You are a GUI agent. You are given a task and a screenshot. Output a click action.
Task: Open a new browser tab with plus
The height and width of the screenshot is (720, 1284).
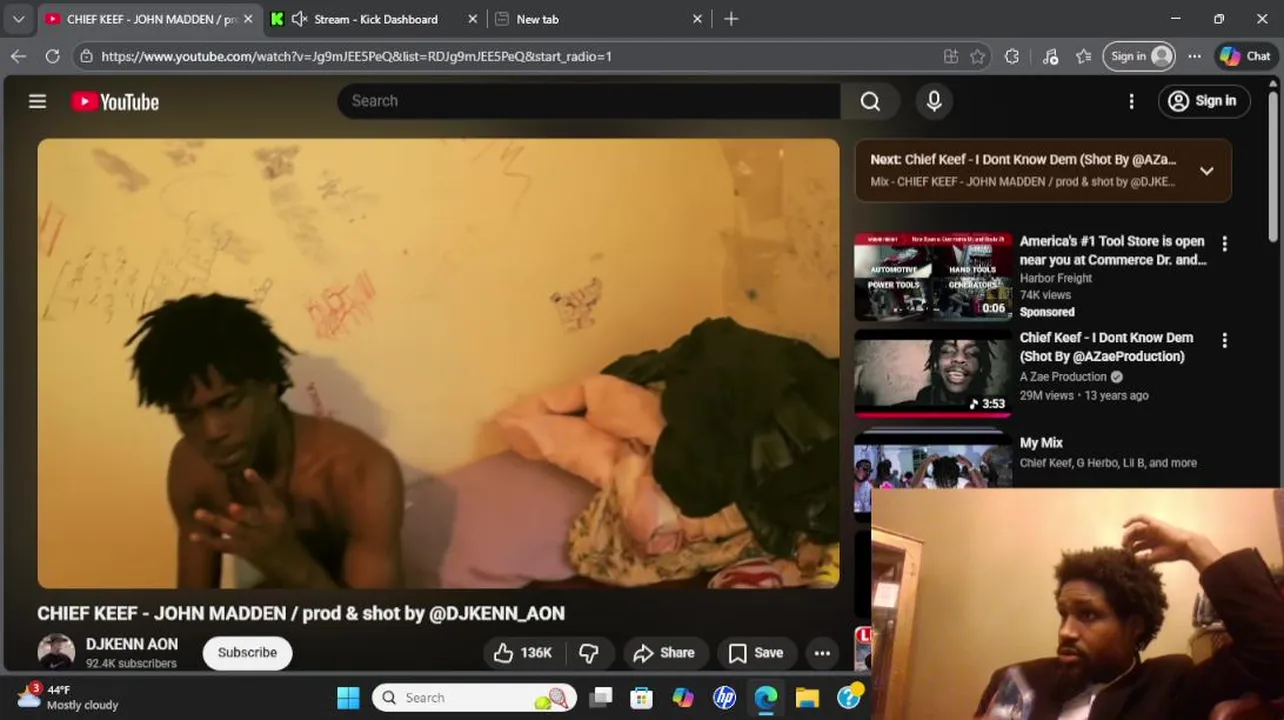click(x=731, y=19)
